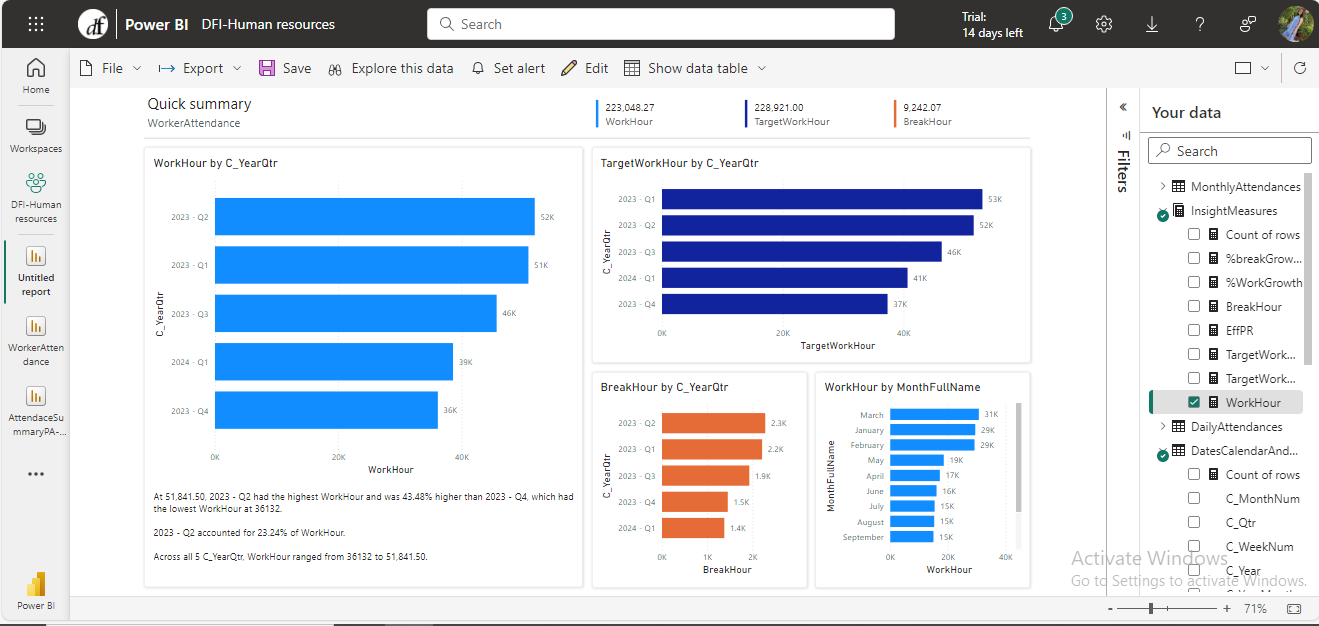Adjust the zoom level slider

[x=1152, y=608]
